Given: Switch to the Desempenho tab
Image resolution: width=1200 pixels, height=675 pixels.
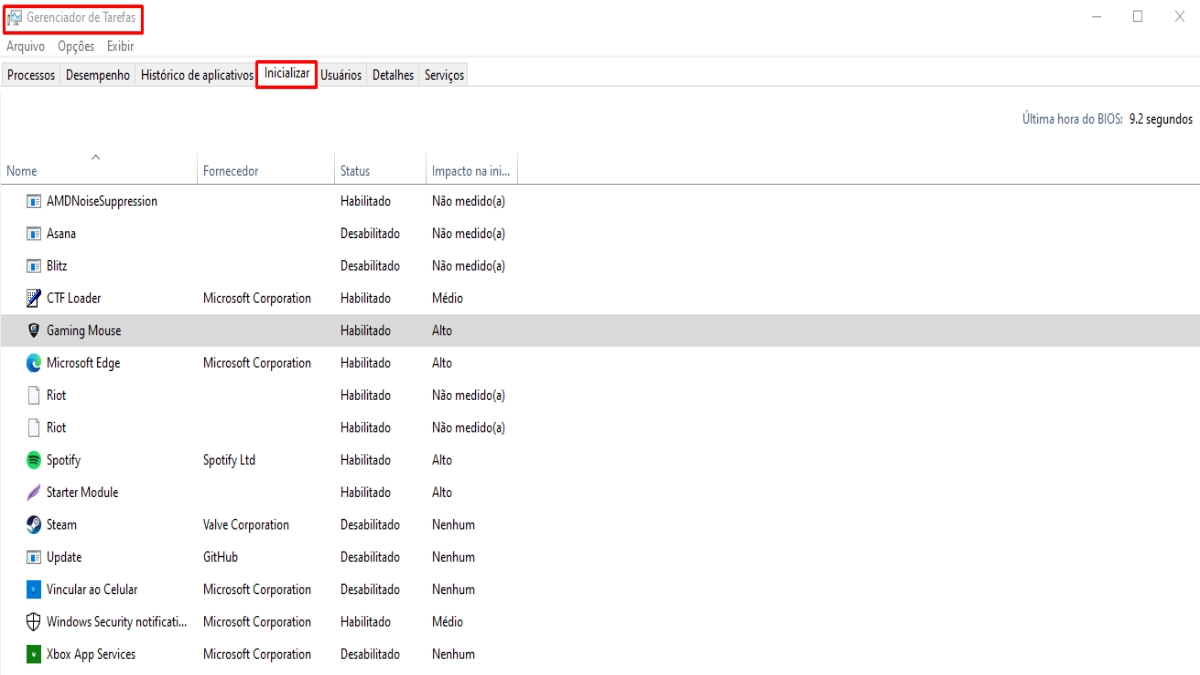Looking at the screenshot, I should 98,76.
